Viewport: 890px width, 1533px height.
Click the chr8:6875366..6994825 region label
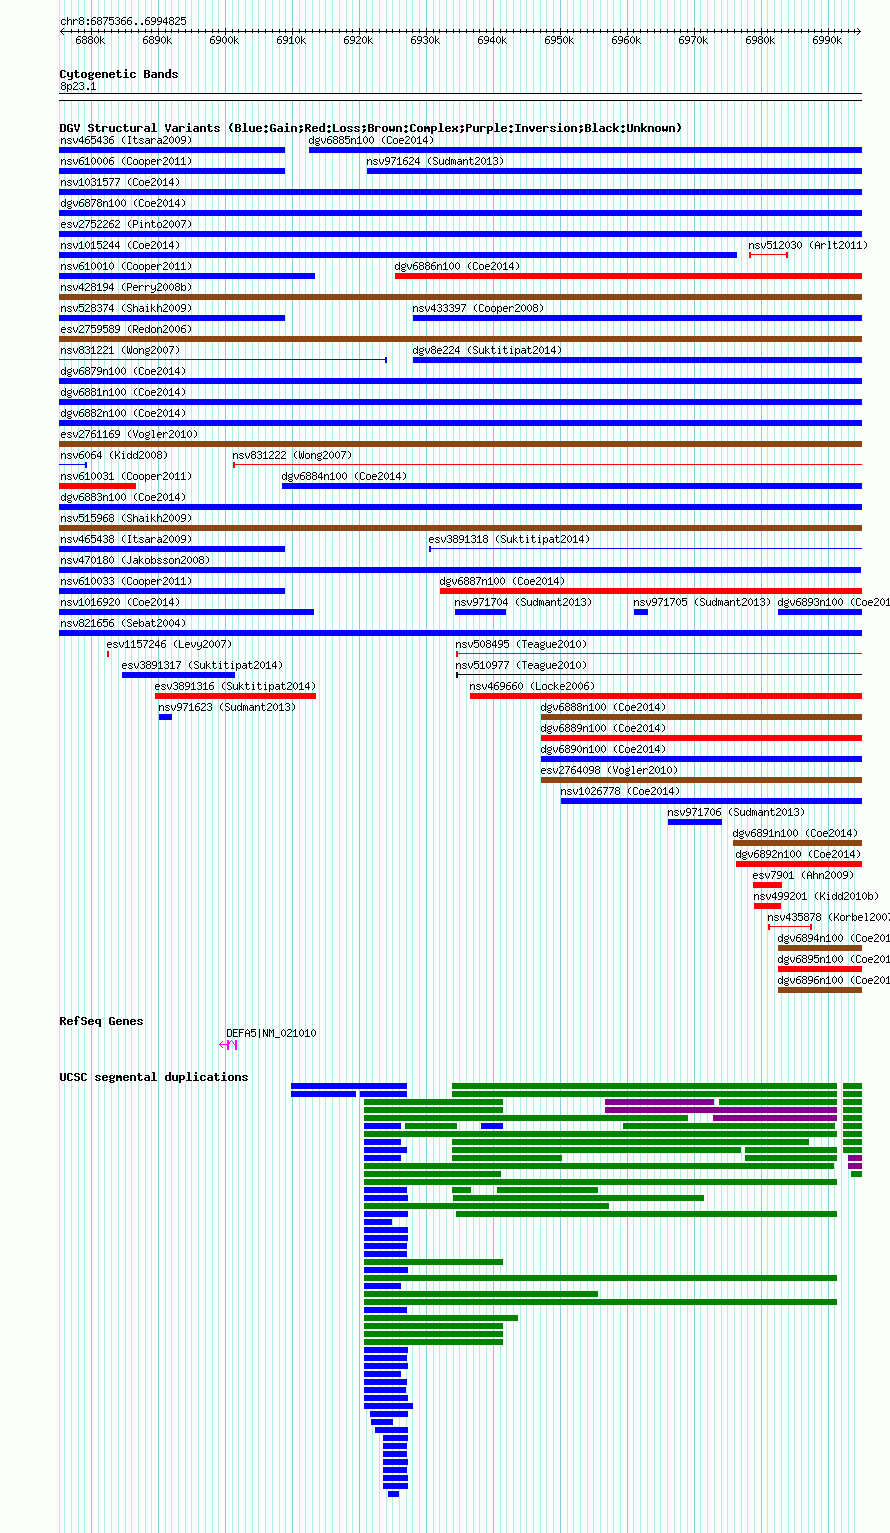tap(123, 21)
